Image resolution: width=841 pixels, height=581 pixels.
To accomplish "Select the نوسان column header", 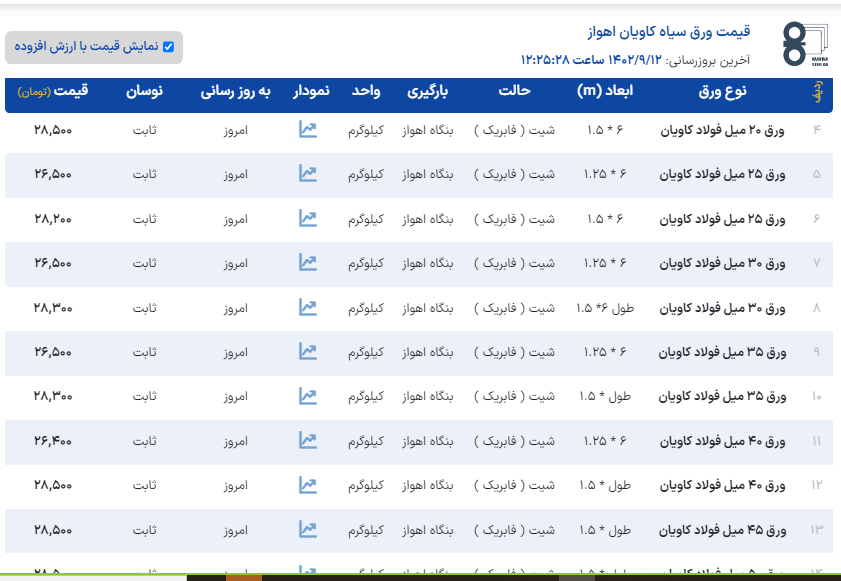I will [144, 92].
